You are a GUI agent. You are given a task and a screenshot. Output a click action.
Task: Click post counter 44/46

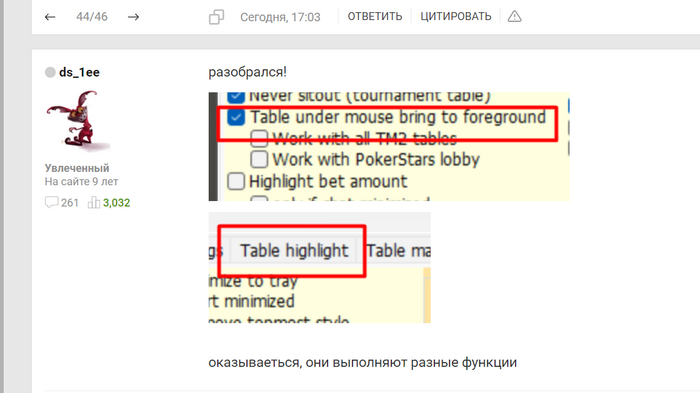[92, 17]
